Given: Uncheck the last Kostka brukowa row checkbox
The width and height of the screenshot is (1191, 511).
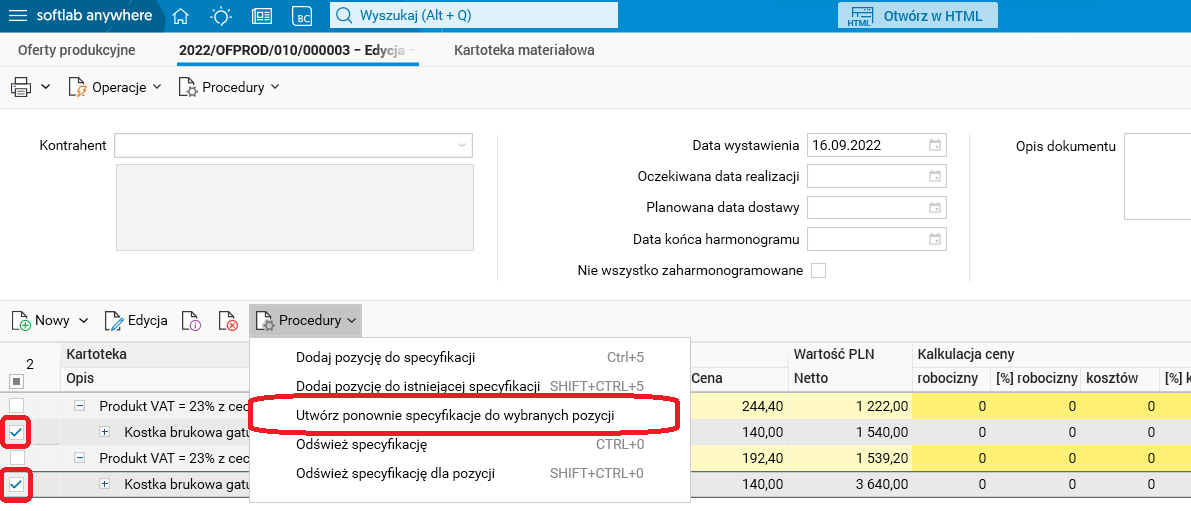Looking at the screenshot, I should tap(16, 484).
